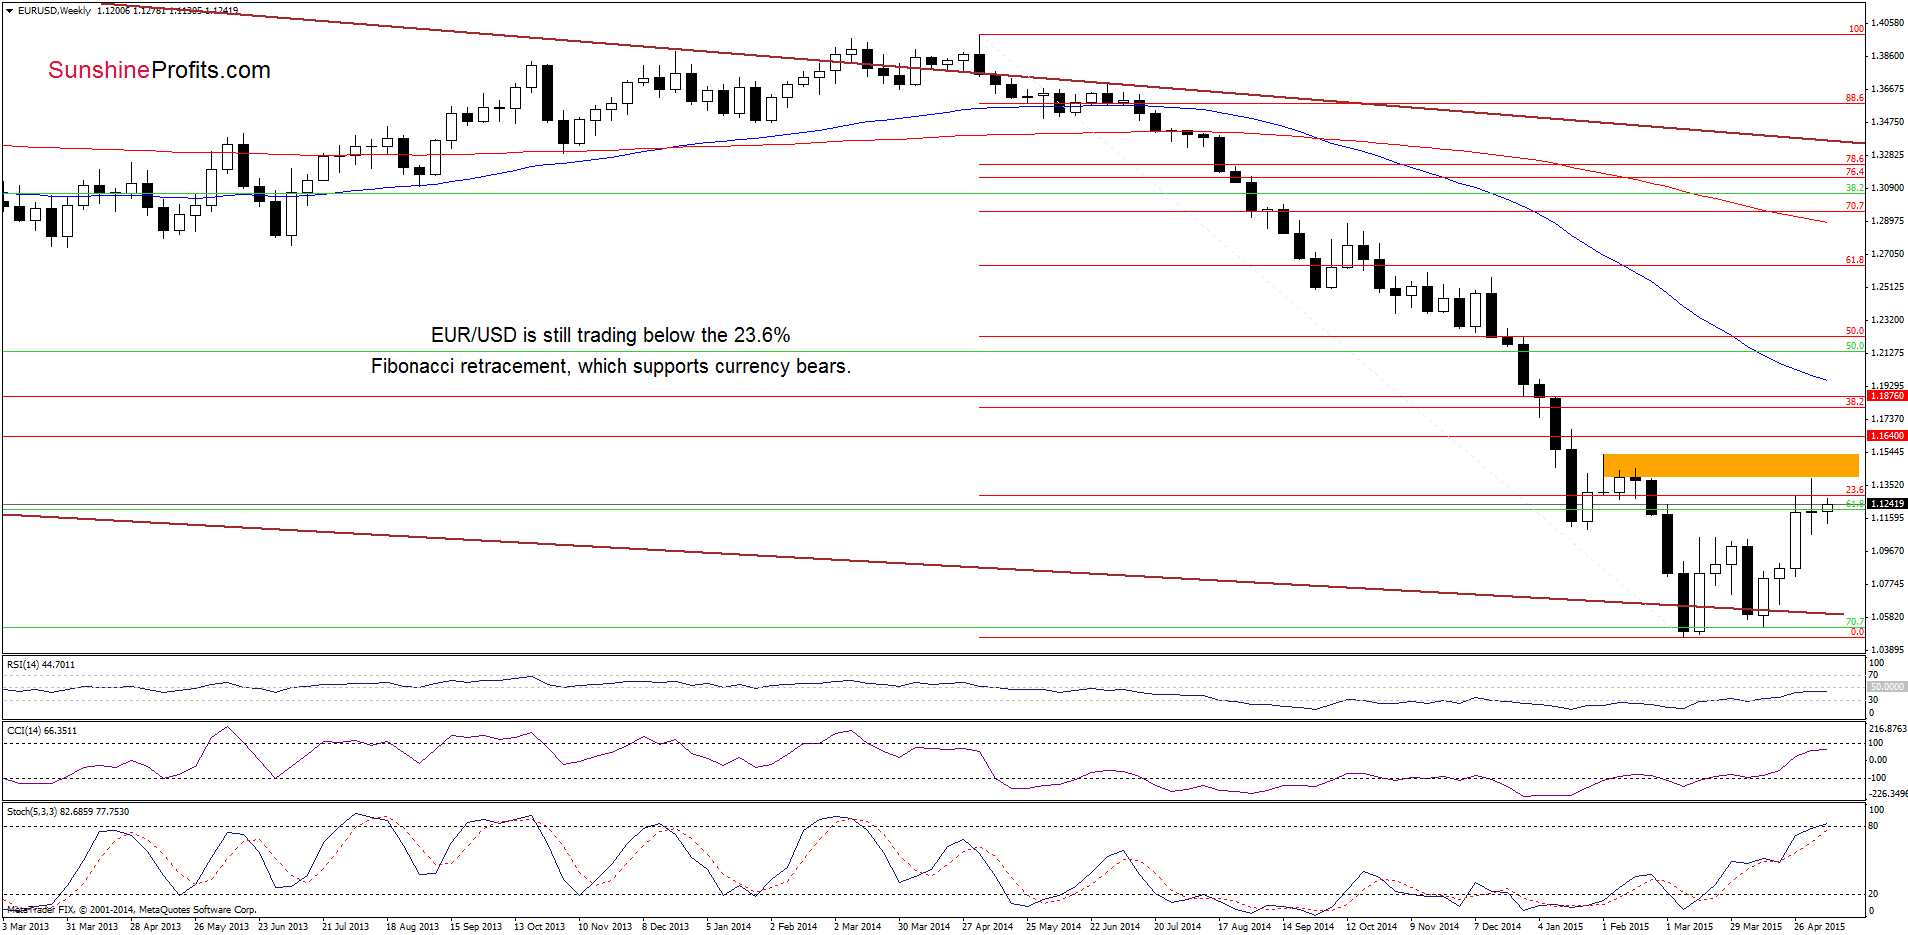Click the CCI(14) 66.3511 indicator label
The width and height of the screenshot is (1908, 935).
(42, 730)
